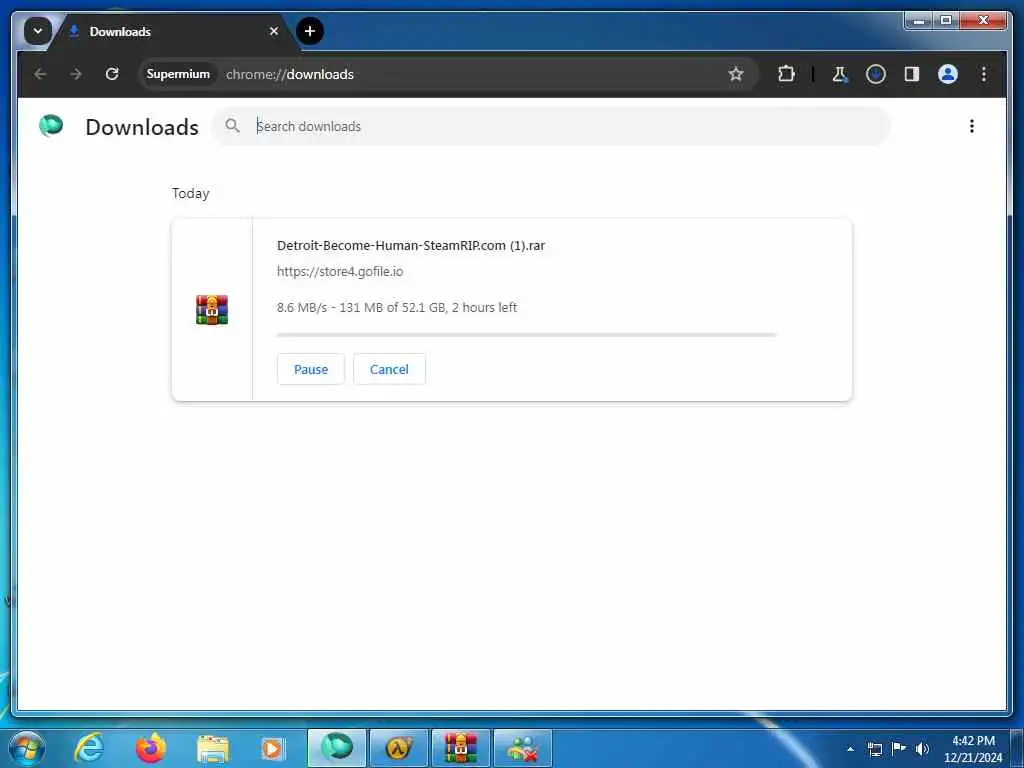
Task: Switch to Supermium taskbar button
Action: tap(336, 748)
